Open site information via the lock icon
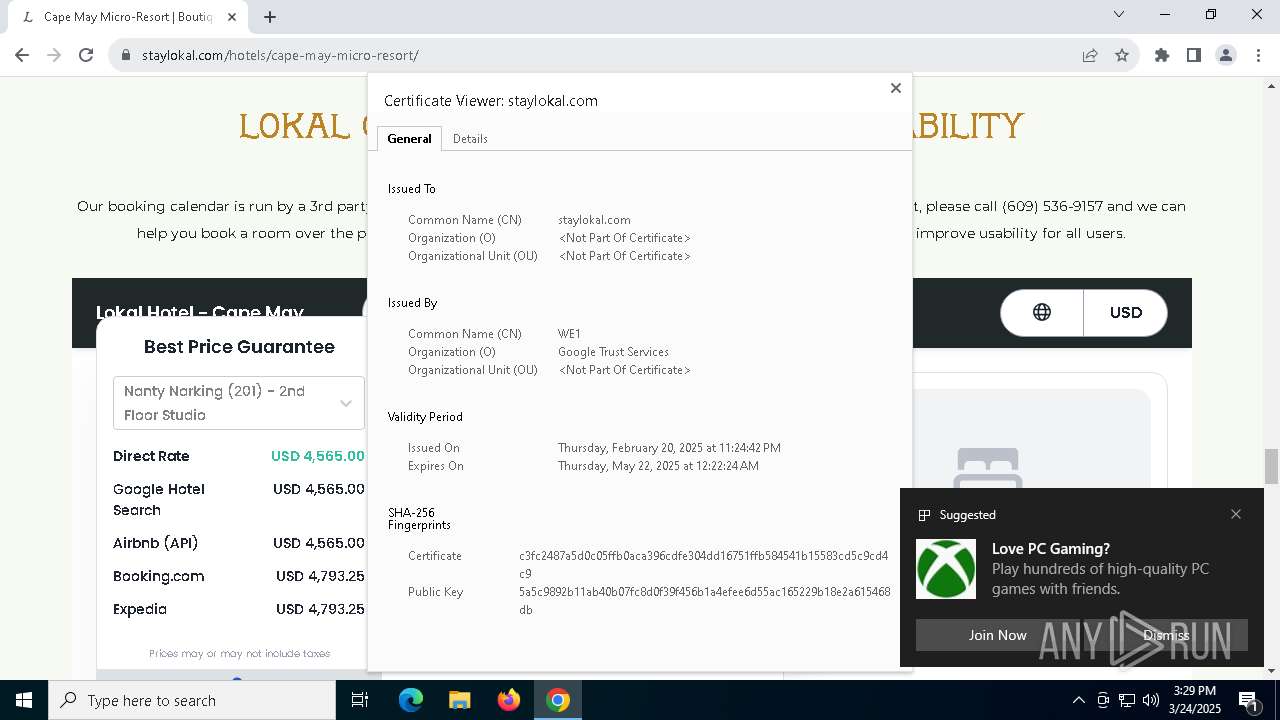1280x720 pixels. pos(126,56)
